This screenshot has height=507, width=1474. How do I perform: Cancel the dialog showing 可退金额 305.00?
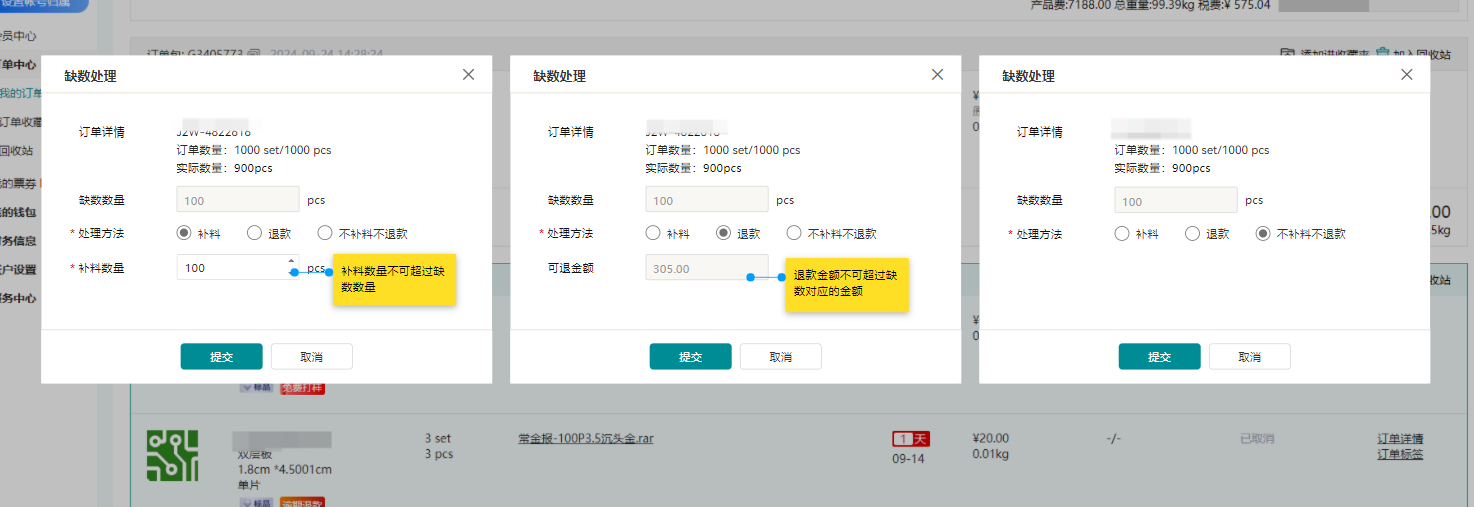pos(780,357)
